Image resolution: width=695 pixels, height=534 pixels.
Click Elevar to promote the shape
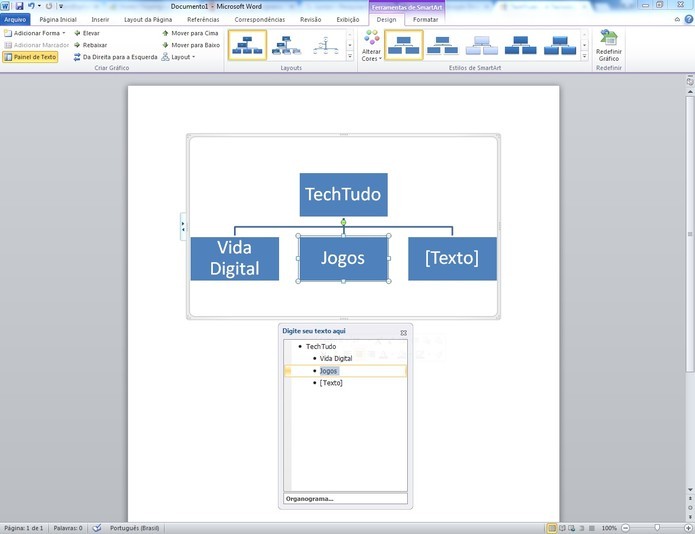click(86, 33)
